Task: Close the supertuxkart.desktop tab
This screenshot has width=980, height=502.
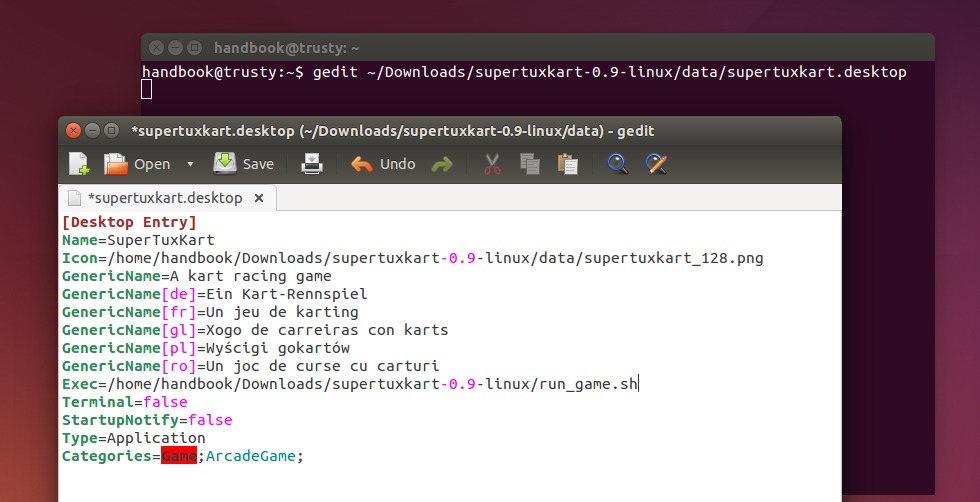Action: point(259,198)
